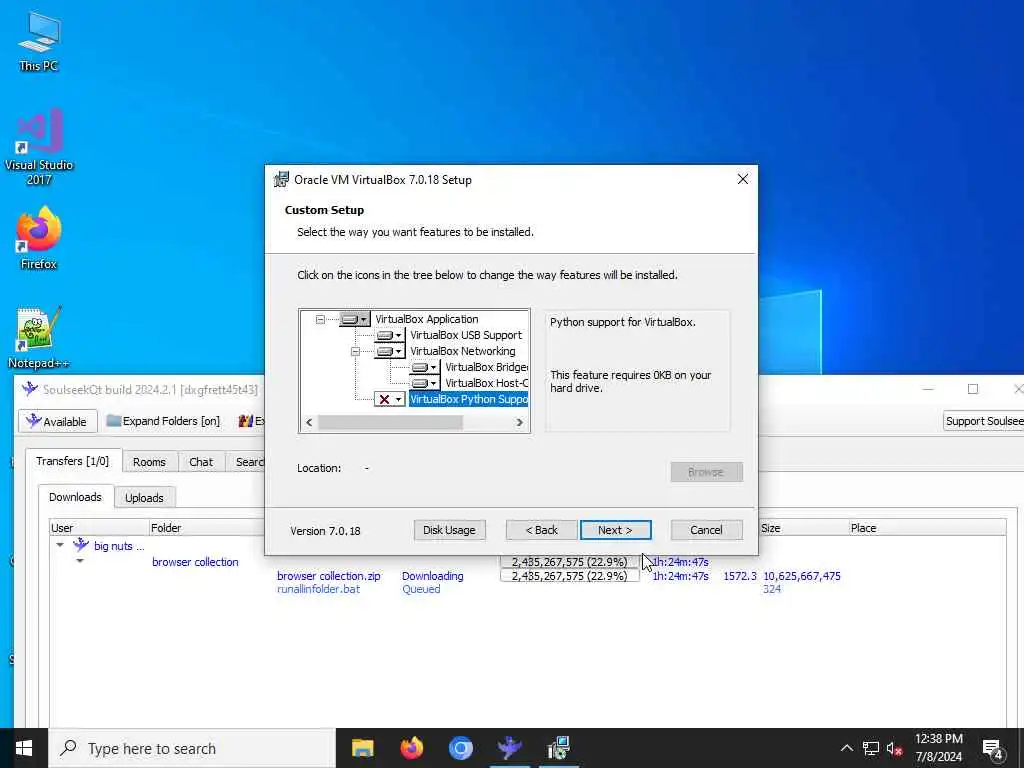Switch to the Rooms tab
This screenshot has height=768, width=1024.
pyautogui.click(x=150, y=462)
